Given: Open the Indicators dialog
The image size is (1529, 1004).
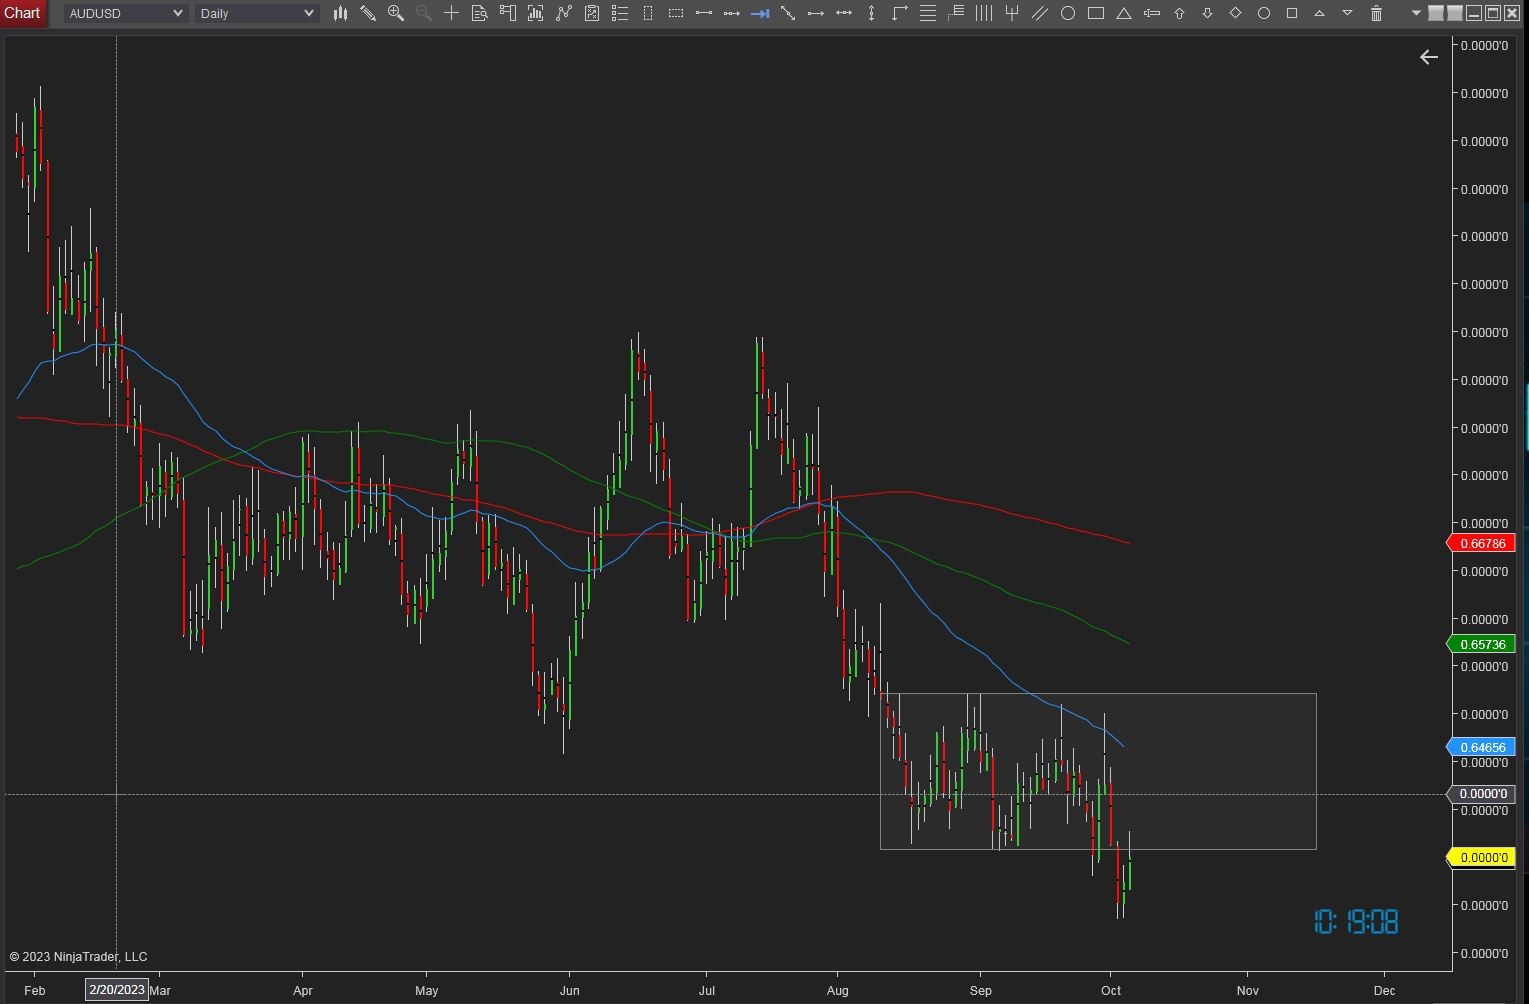Looking at the screenshot, I should (x=564, y=13).
